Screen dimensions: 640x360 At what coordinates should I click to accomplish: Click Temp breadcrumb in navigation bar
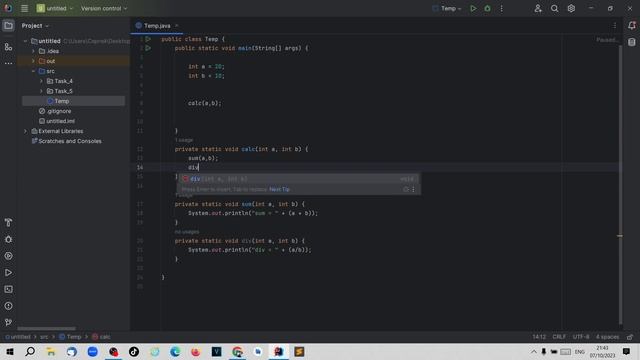pos(70,337)
